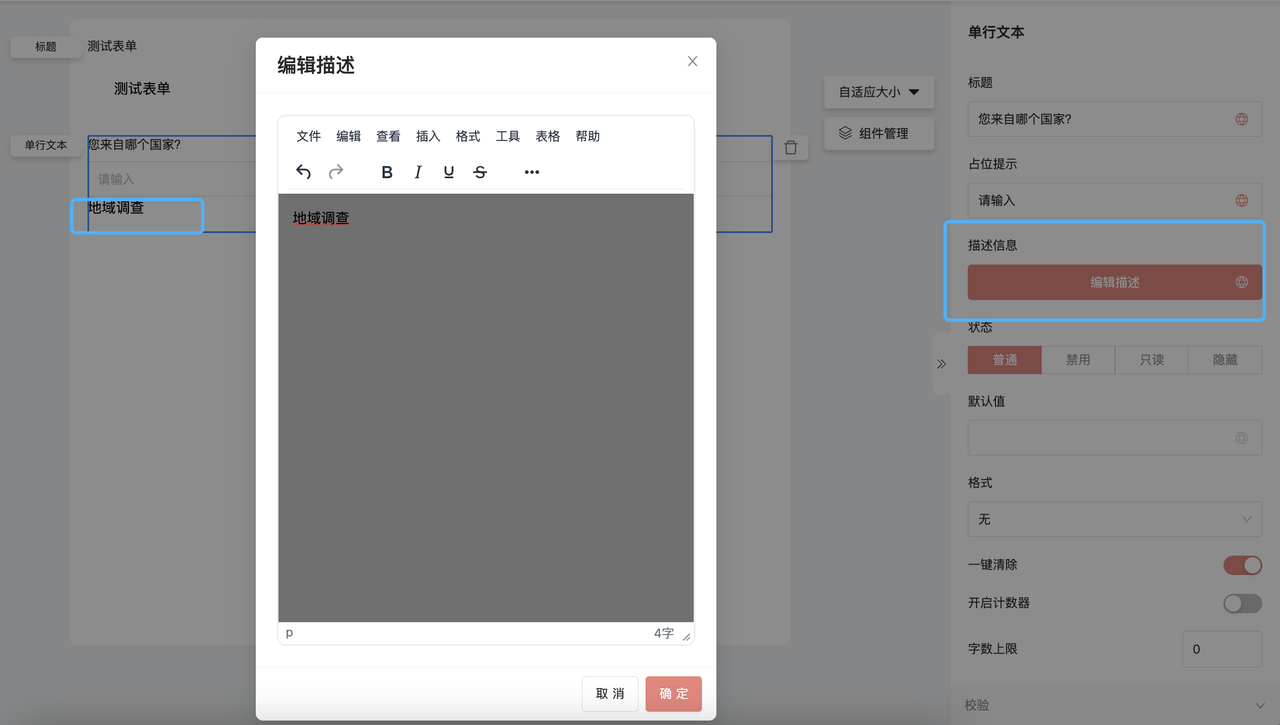Click the globe icon in 标题 field
This screenshot has height=725, width=1280.
click(x=1242, y=119)
